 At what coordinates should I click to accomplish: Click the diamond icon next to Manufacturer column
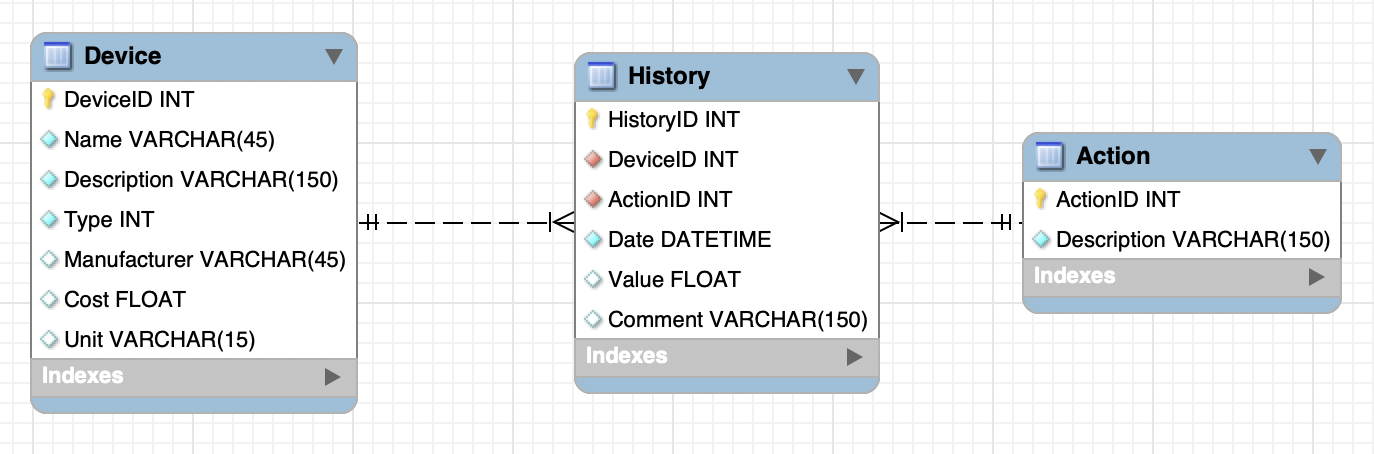tap(48, 260)
